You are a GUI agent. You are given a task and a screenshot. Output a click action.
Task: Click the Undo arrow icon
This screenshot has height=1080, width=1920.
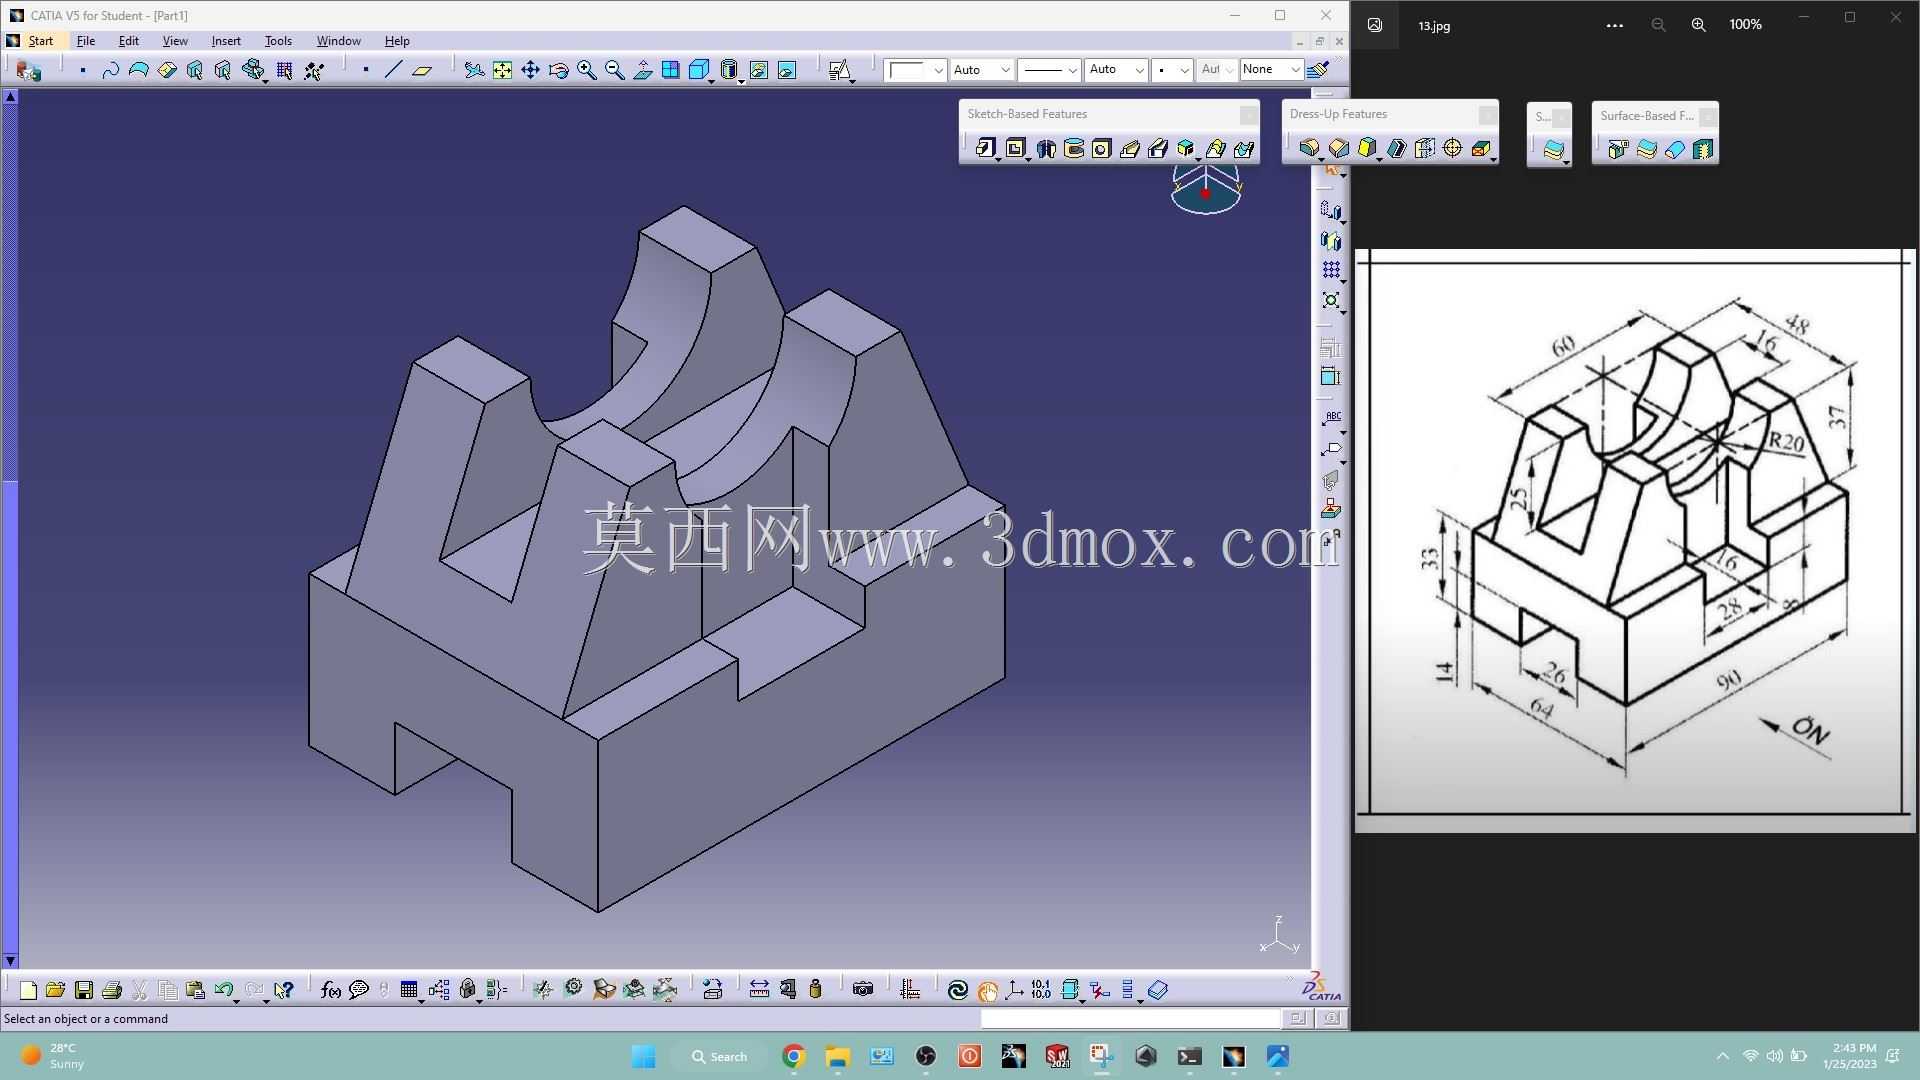pyautogui.click(x=223, y=990)
